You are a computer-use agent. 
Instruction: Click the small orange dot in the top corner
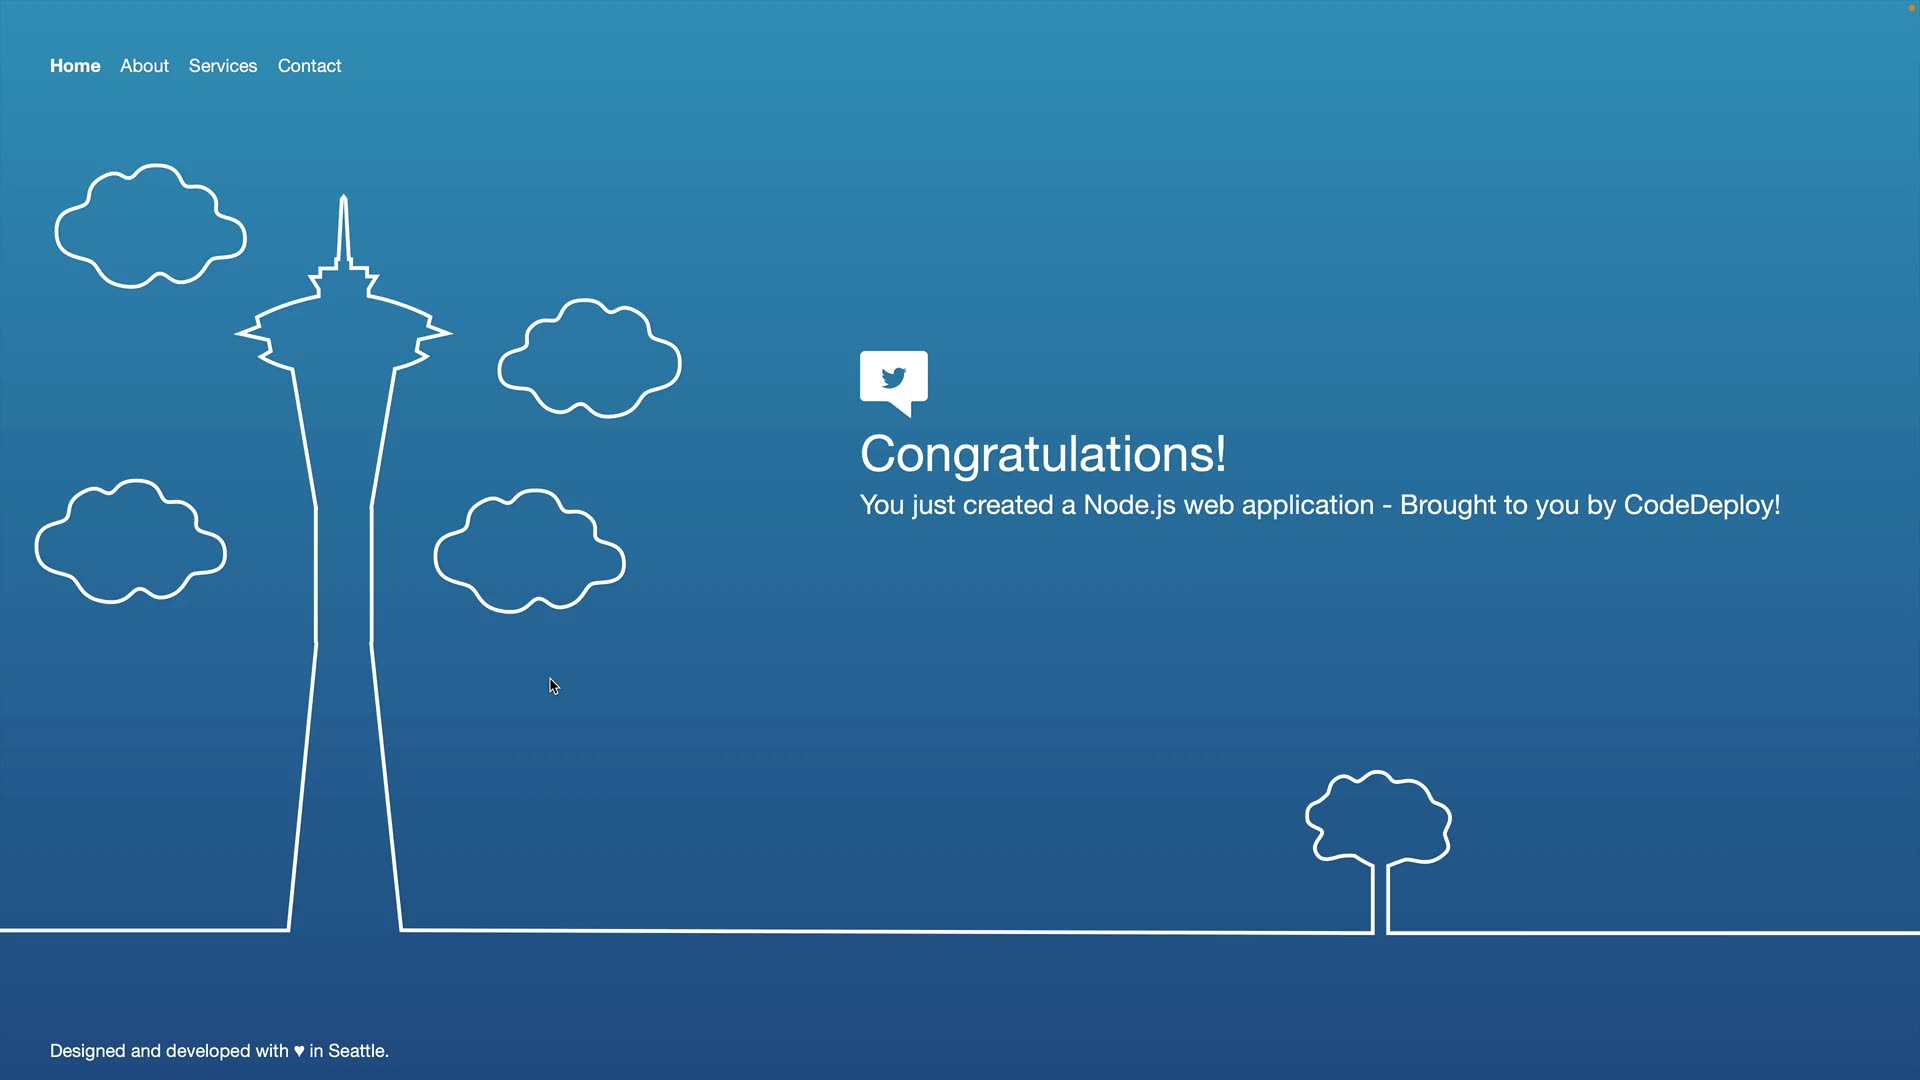pos(1912,8)
